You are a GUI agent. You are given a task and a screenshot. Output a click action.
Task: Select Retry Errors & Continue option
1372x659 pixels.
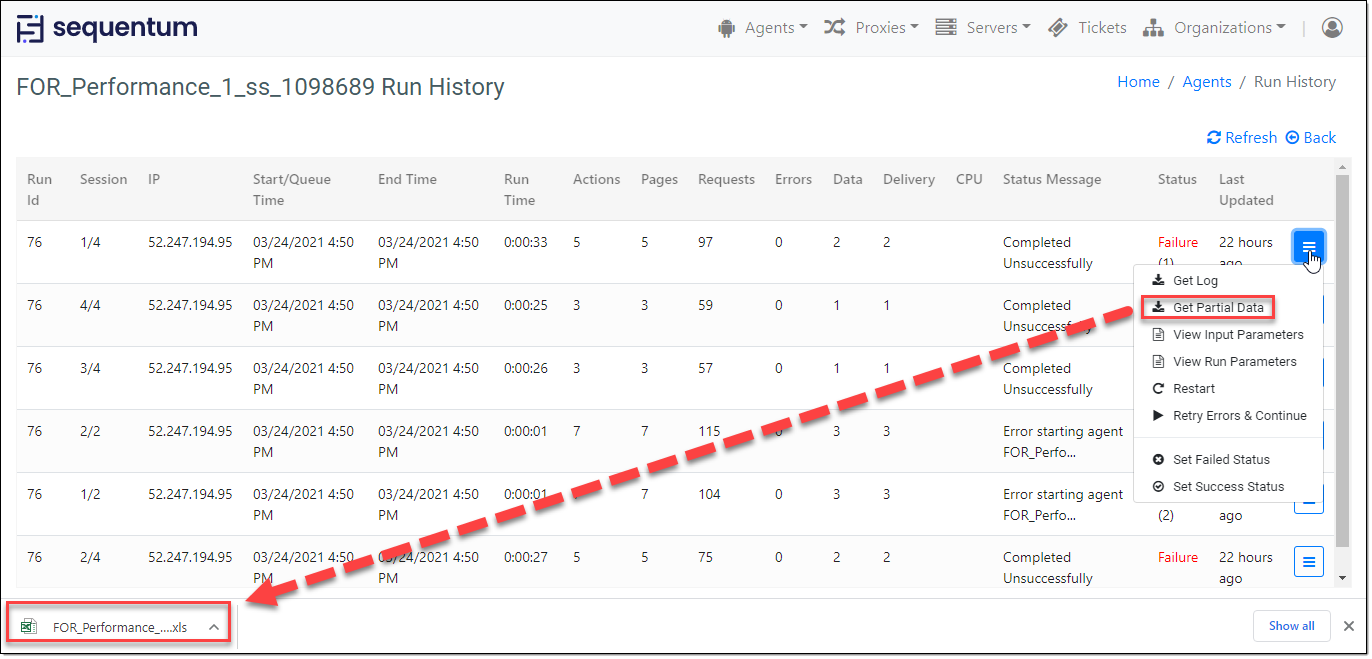[x=1238, y=416]
